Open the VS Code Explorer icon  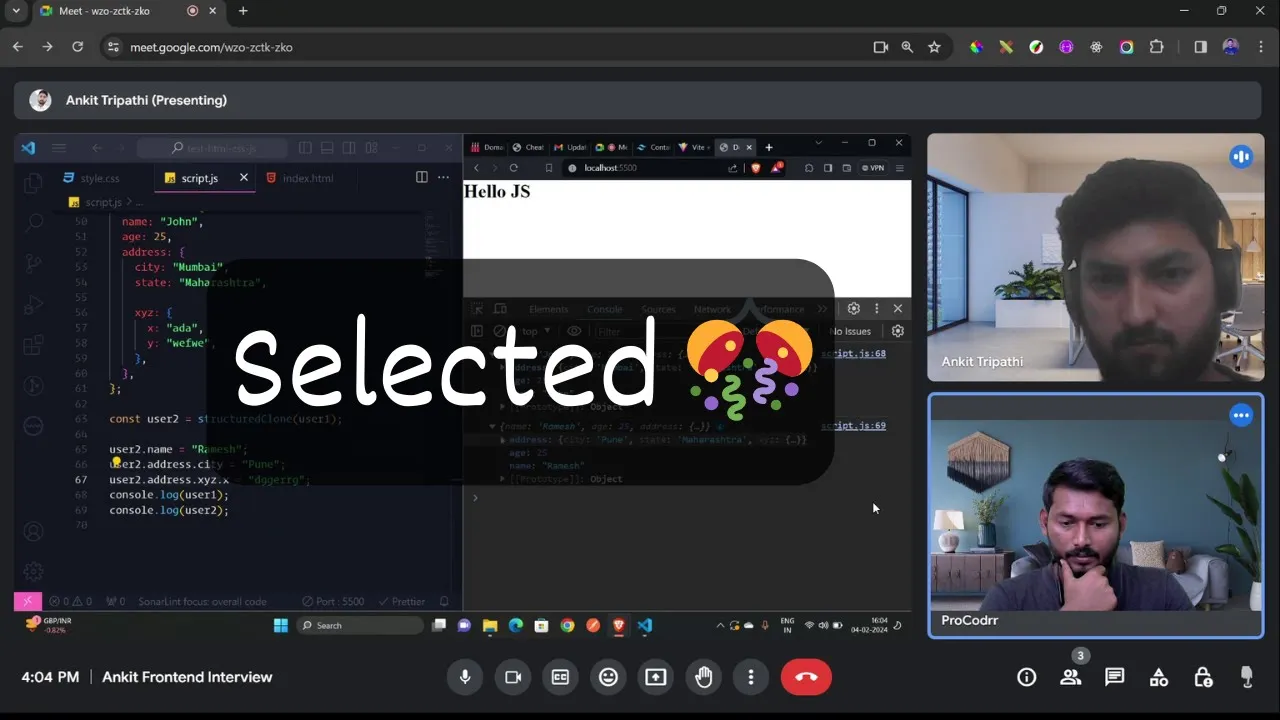click(x=33, y=183)
